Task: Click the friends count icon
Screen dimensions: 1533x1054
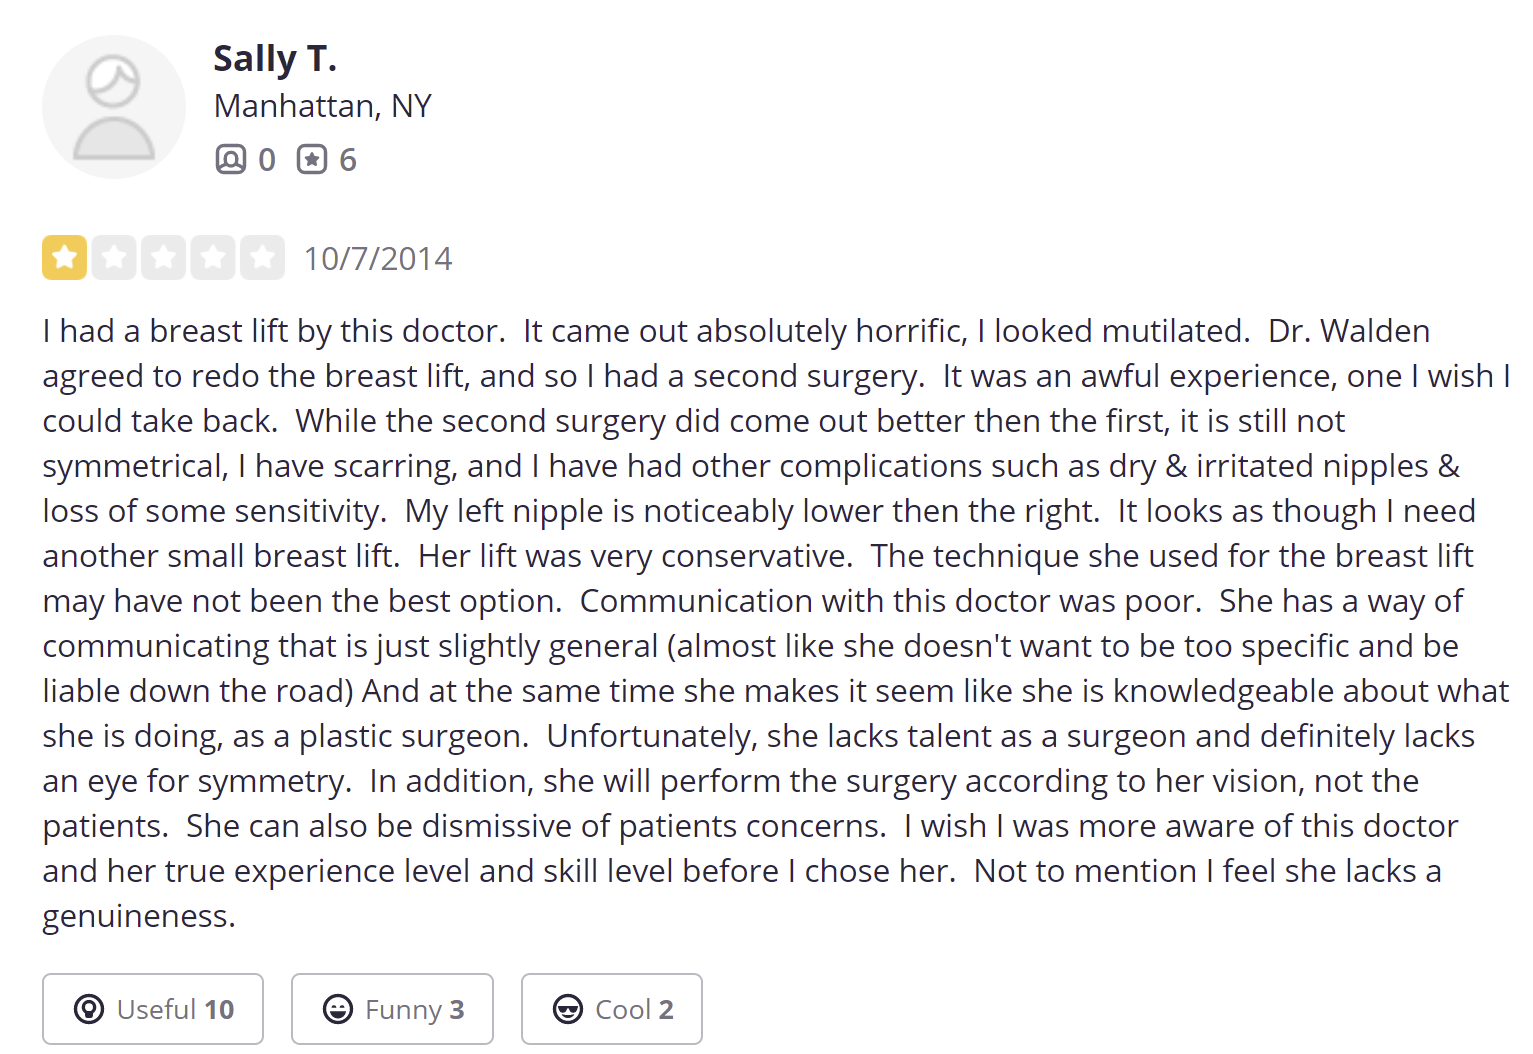Action: tap(230, 159)
